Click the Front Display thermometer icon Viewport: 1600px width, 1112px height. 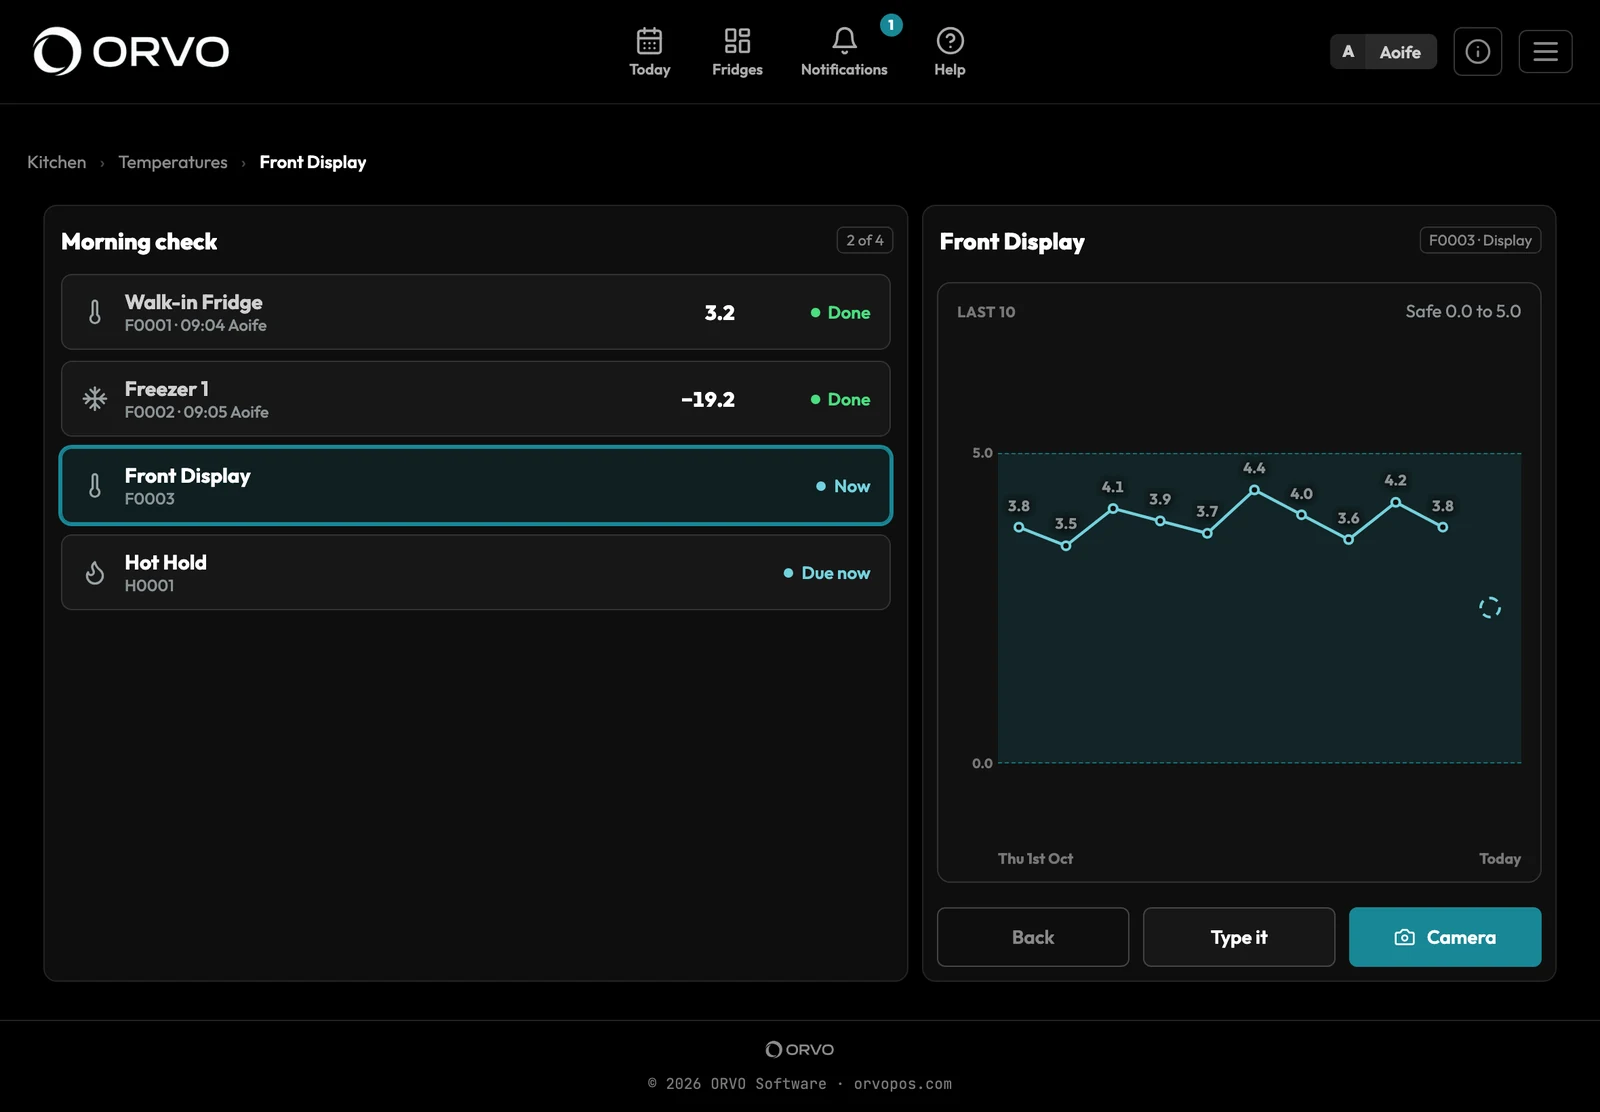pyautogui.click(x=95, y=486)
